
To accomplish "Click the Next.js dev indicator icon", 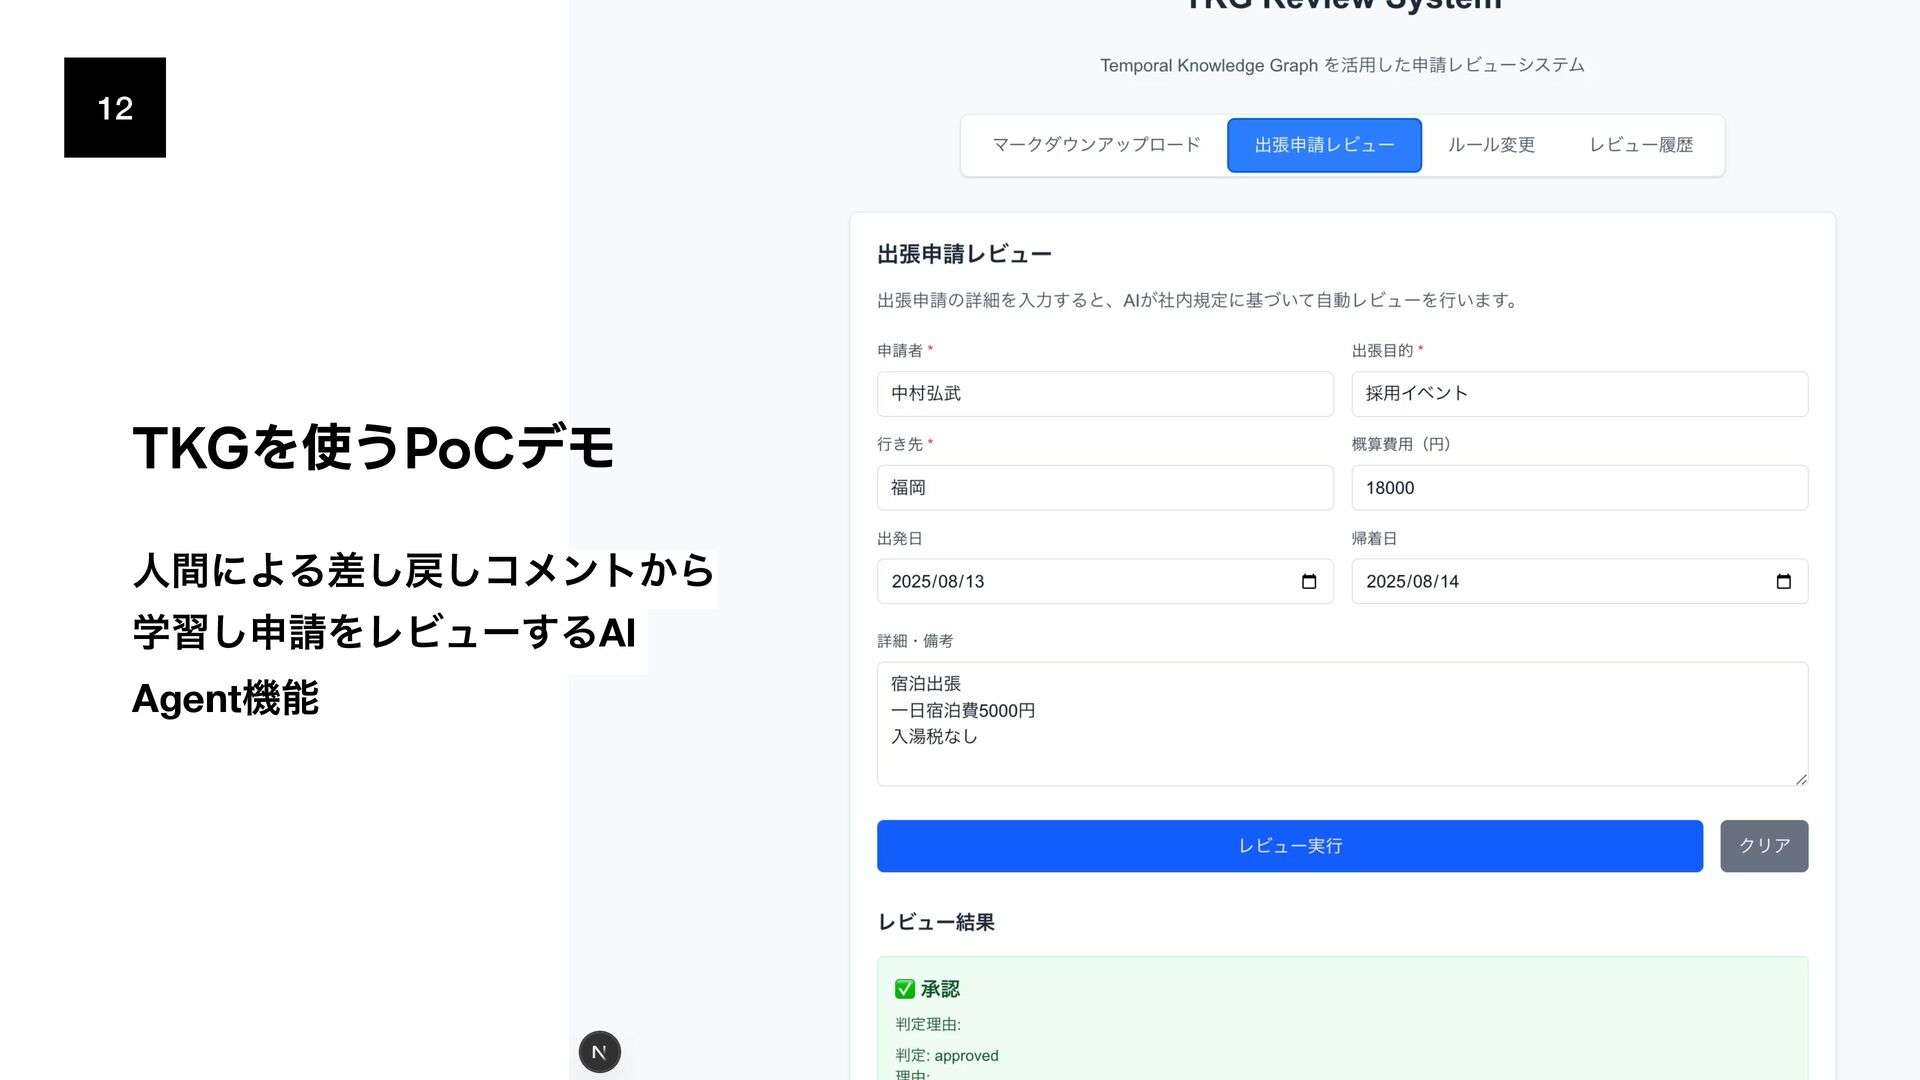I will [x=599, y=1052].
